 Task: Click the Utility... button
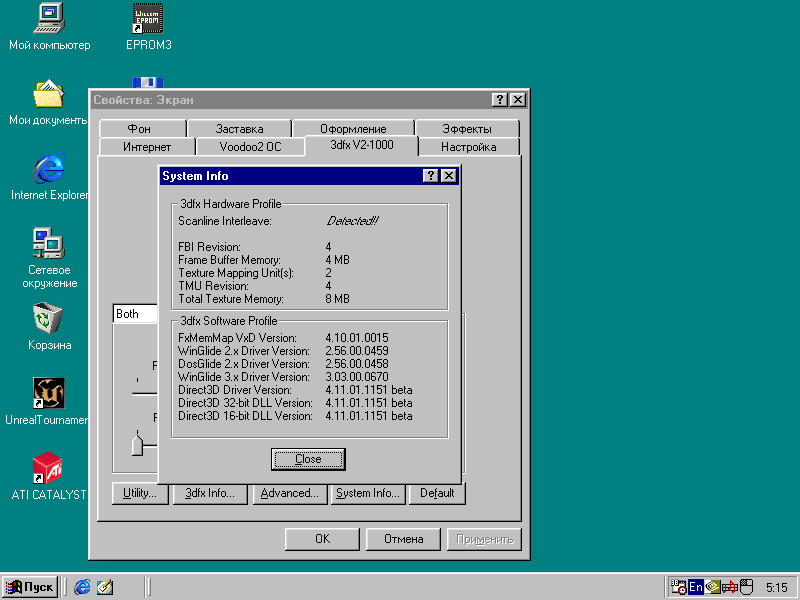coord(140,493)
